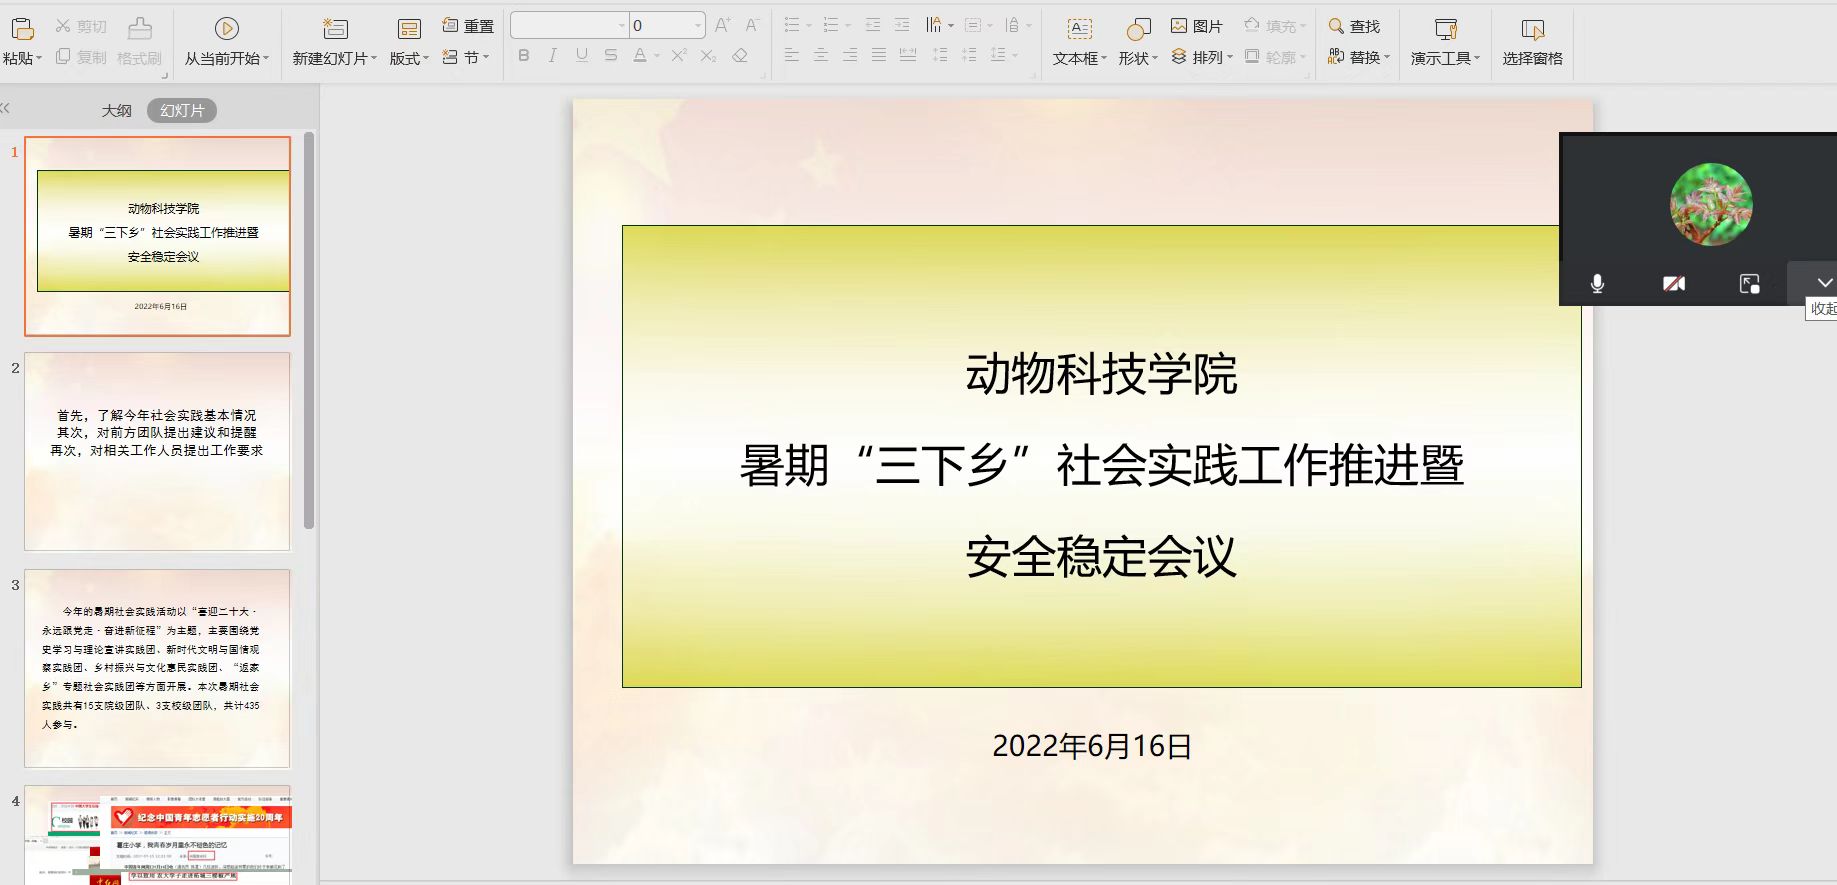Insert a picture with 图片 button

[1197, 26]
